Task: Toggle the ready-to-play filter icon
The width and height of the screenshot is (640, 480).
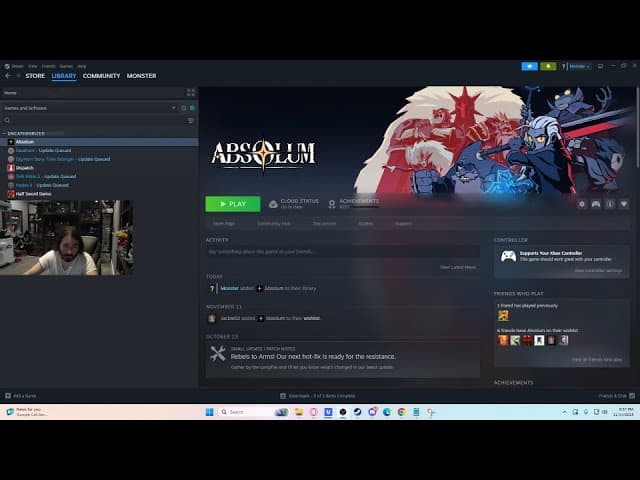Action: [192, 107]
